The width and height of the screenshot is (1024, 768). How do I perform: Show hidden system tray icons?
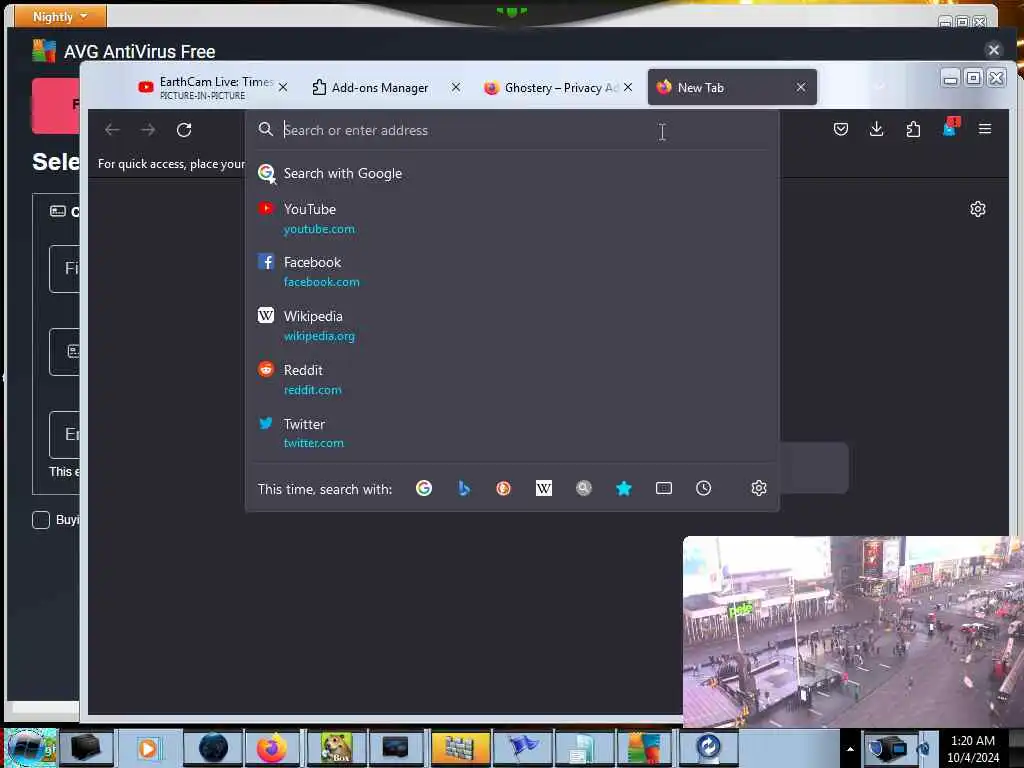point(850,749)
